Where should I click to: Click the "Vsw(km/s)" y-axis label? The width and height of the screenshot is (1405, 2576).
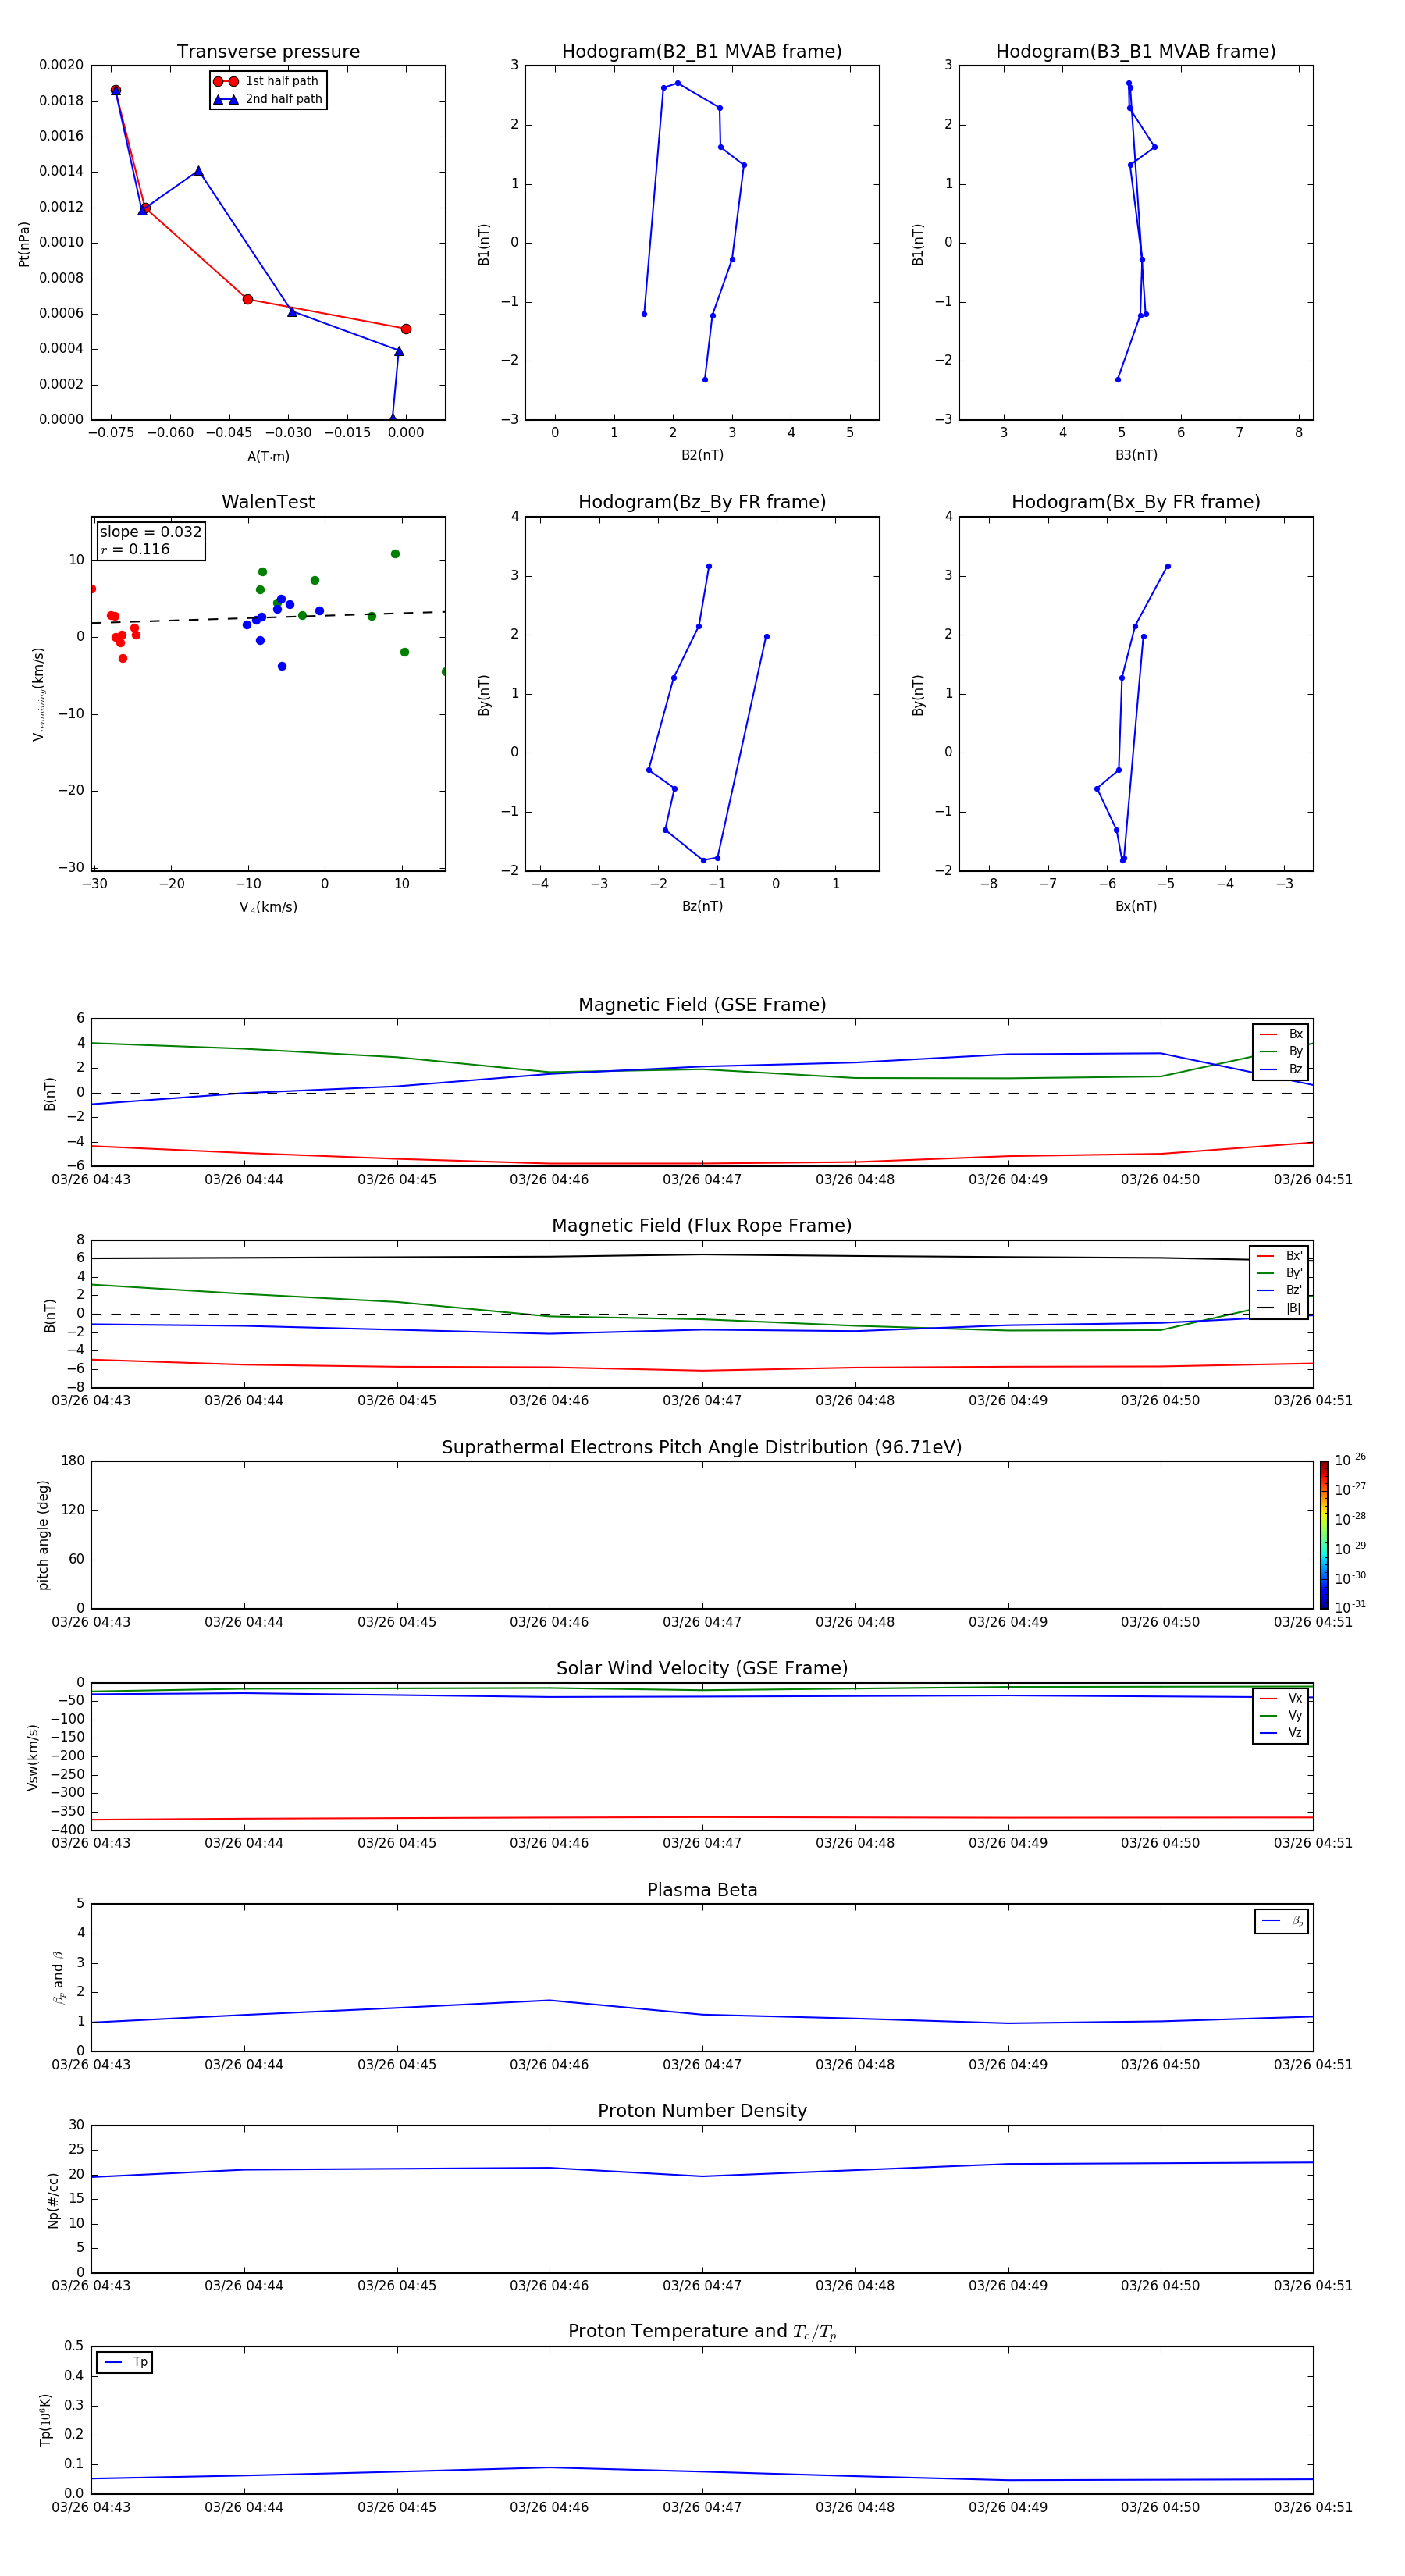(32, 1757)
